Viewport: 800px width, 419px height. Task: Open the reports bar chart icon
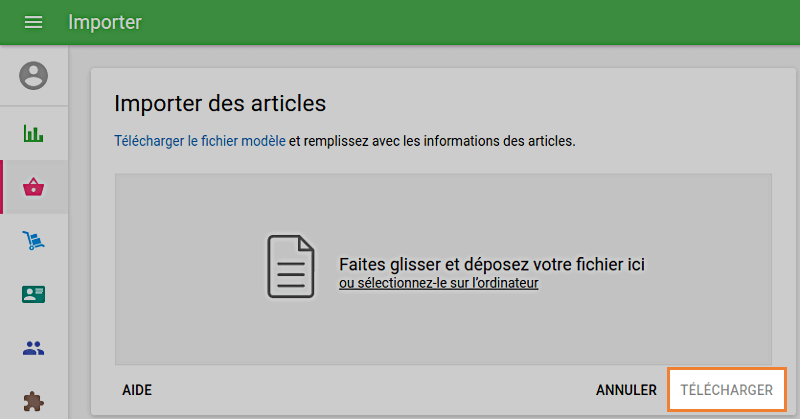coord(34,134)
